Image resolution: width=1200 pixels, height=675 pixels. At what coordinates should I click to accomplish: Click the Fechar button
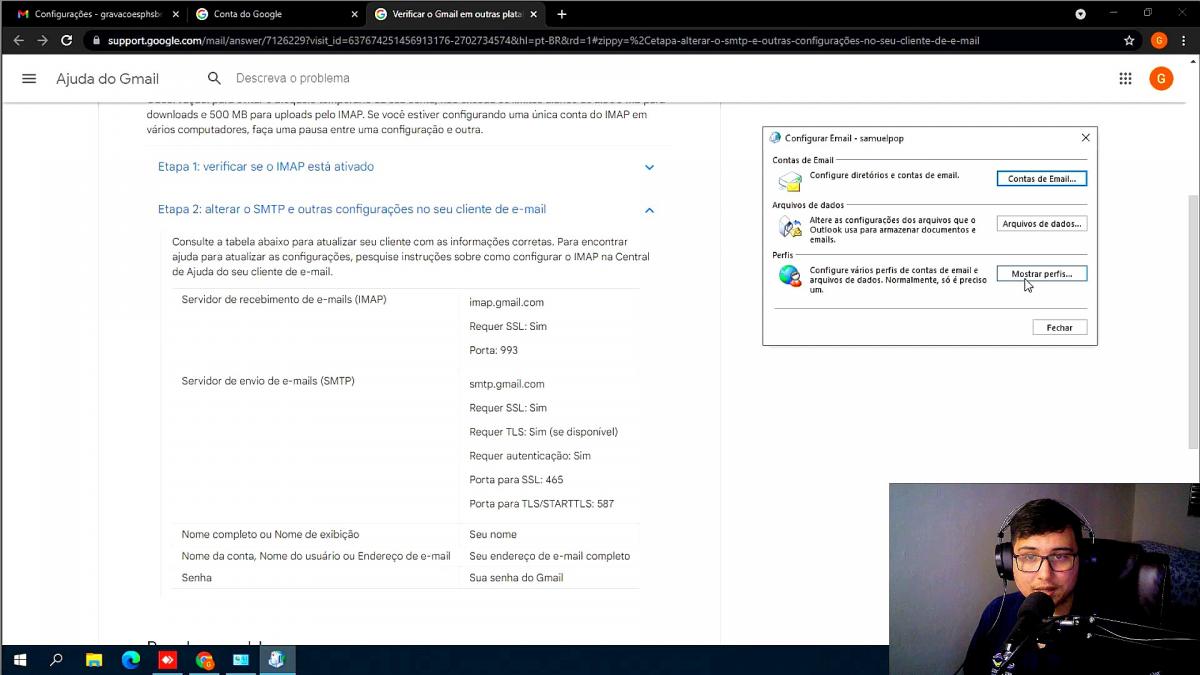[x=1060, y=328]
